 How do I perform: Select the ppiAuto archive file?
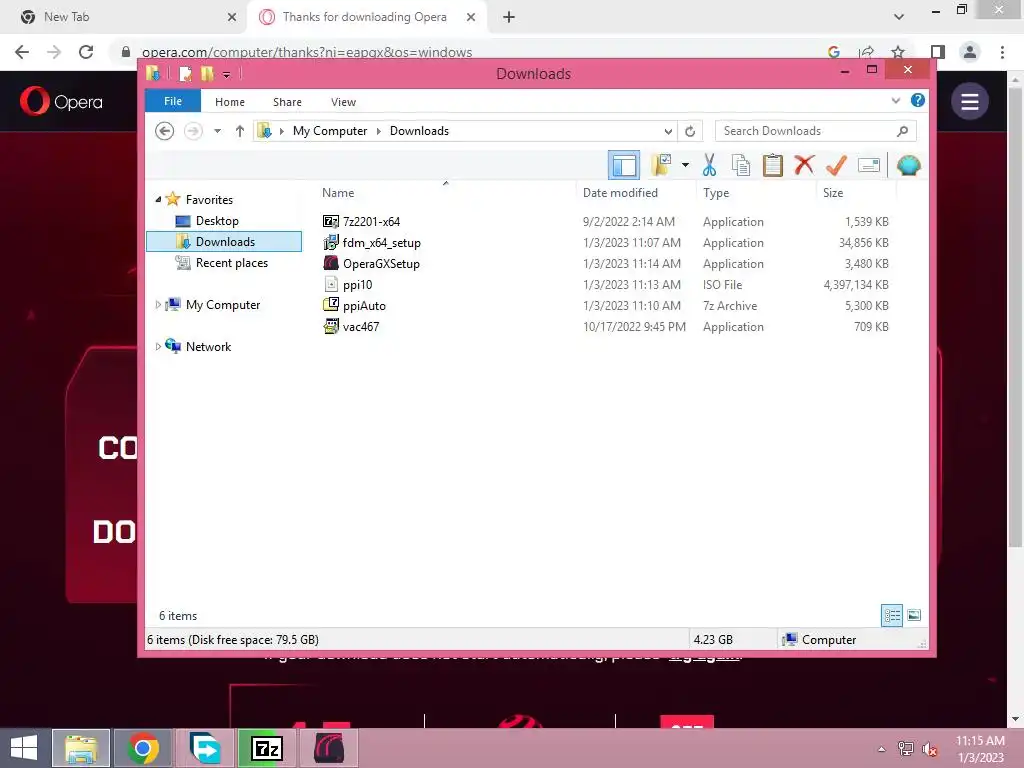coord(364,306)
